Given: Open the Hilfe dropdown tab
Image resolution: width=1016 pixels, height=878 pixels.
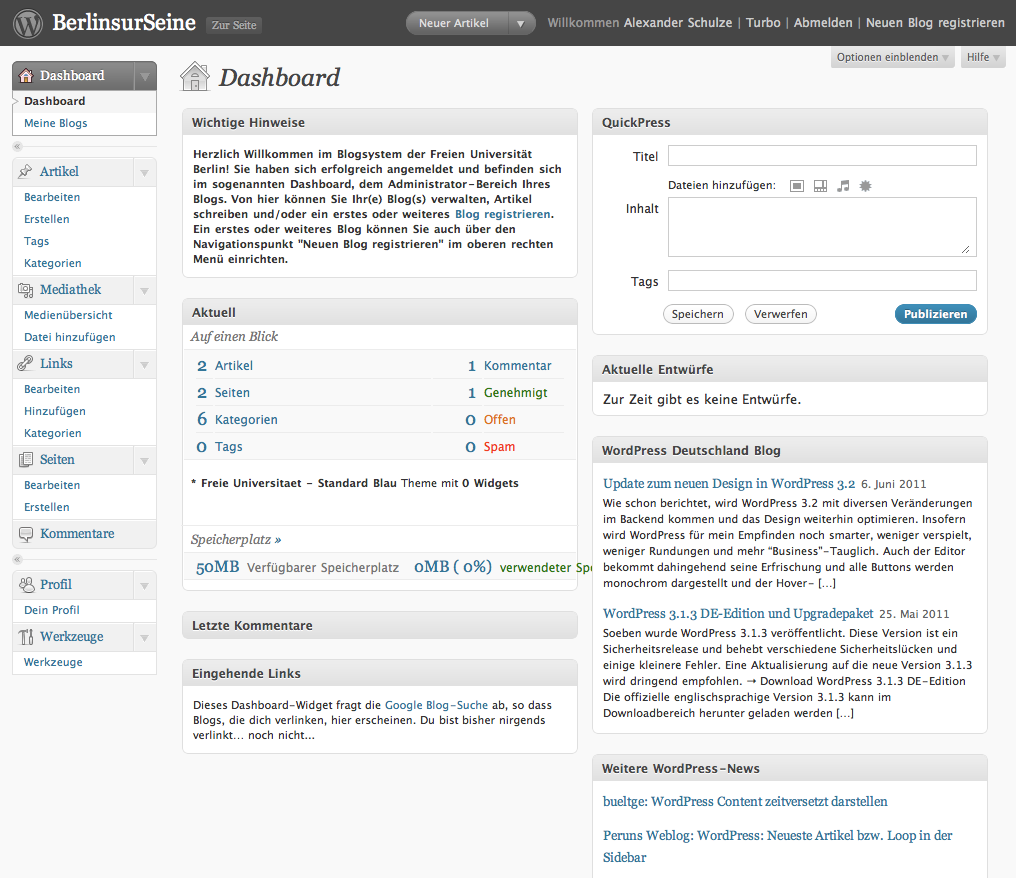Looking at the screenshot, I should (x=982, y=58).
